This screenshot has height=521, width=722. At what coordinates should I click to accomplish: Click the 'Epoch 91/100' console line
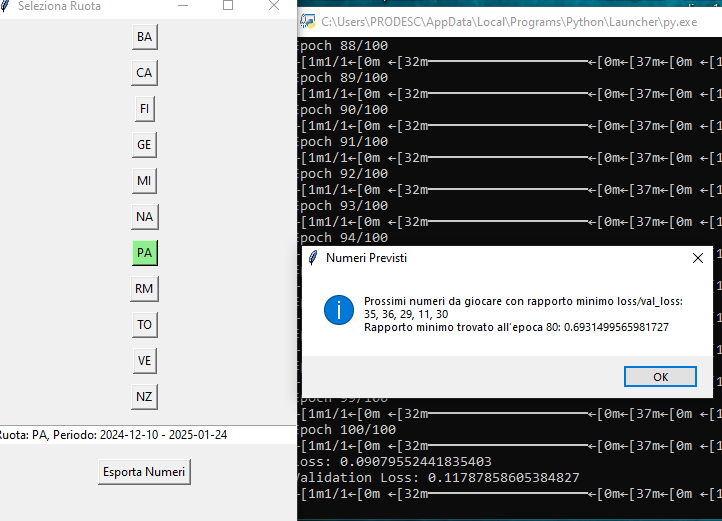coord(343,142)
